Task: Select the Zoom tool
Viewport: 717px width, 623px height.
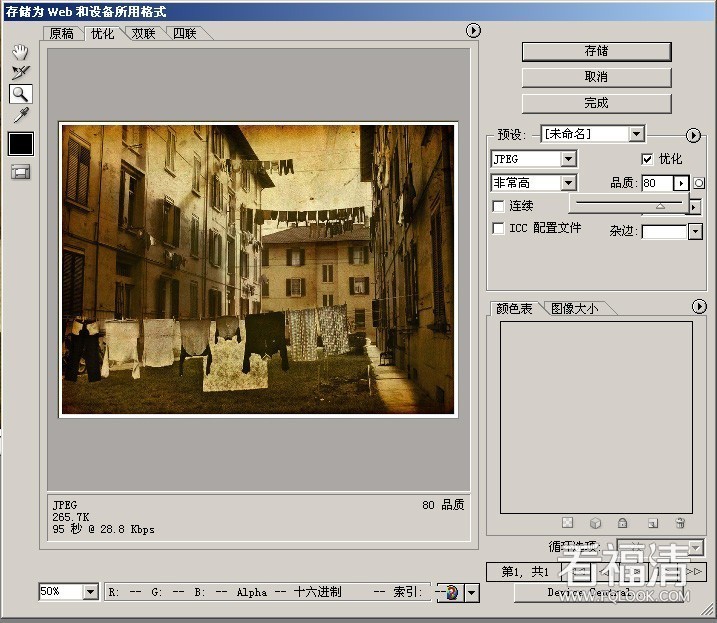Action: 21,94
